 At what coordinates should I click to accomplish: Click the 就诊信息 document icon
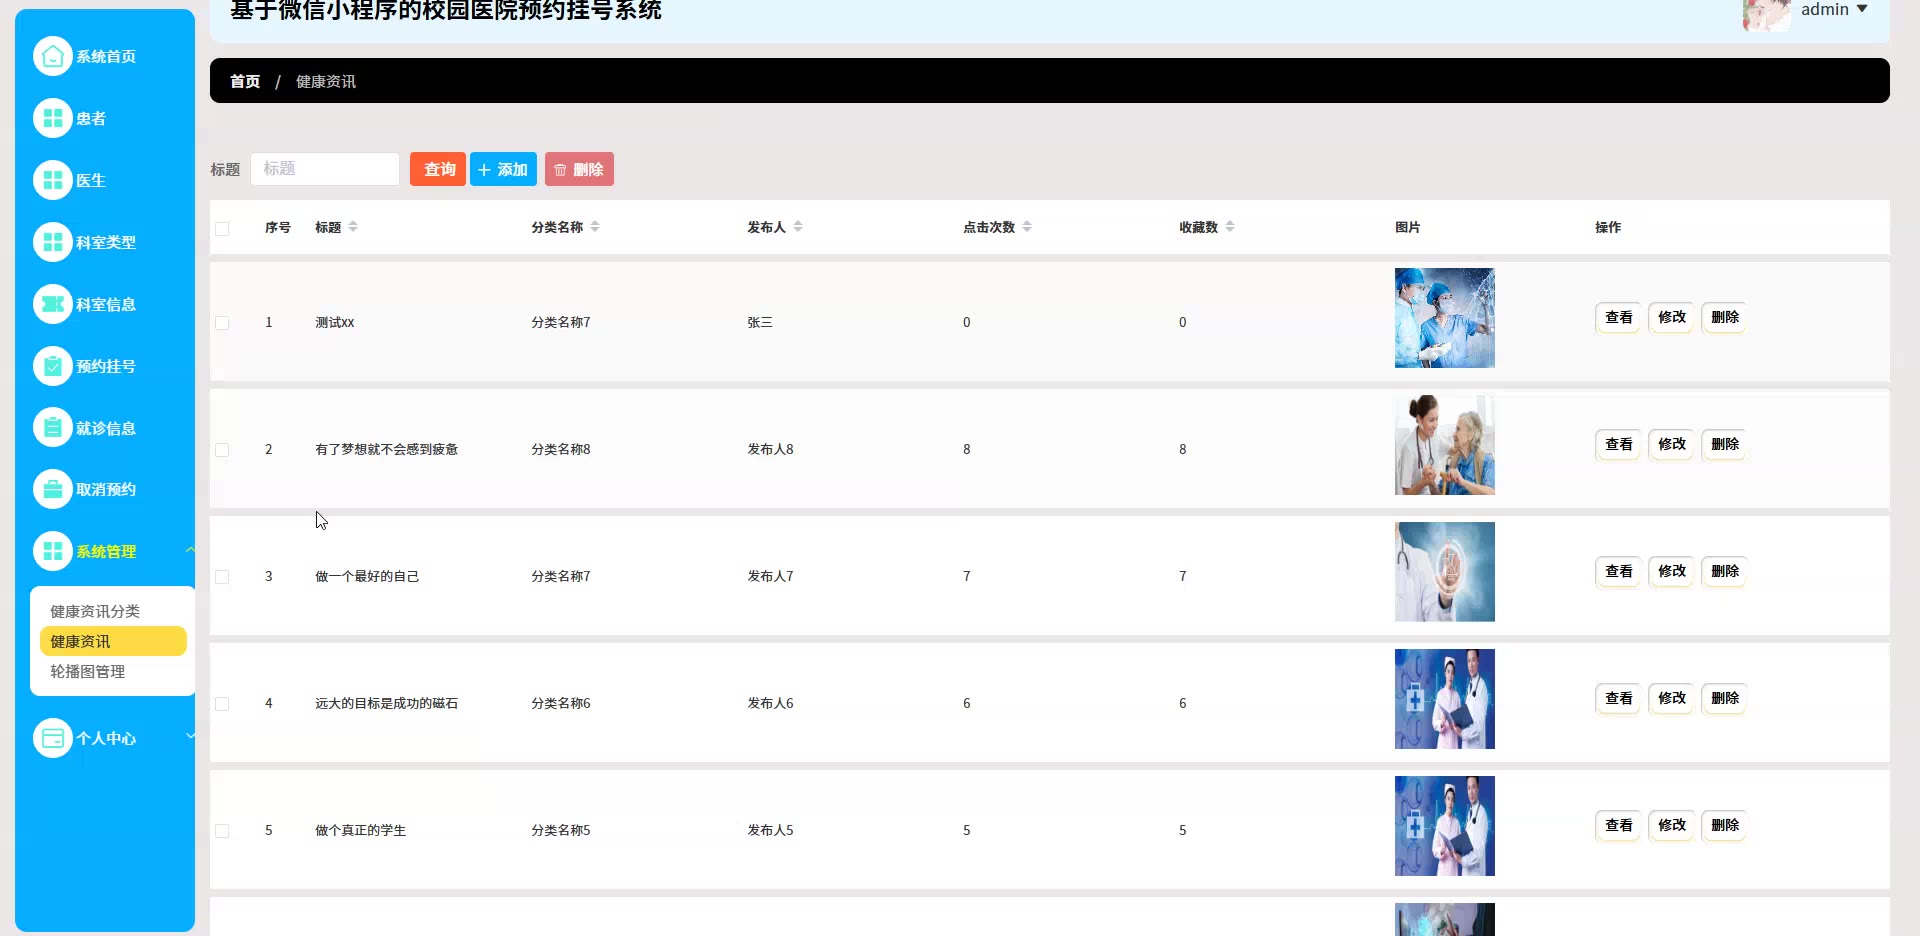pos(53,428)
